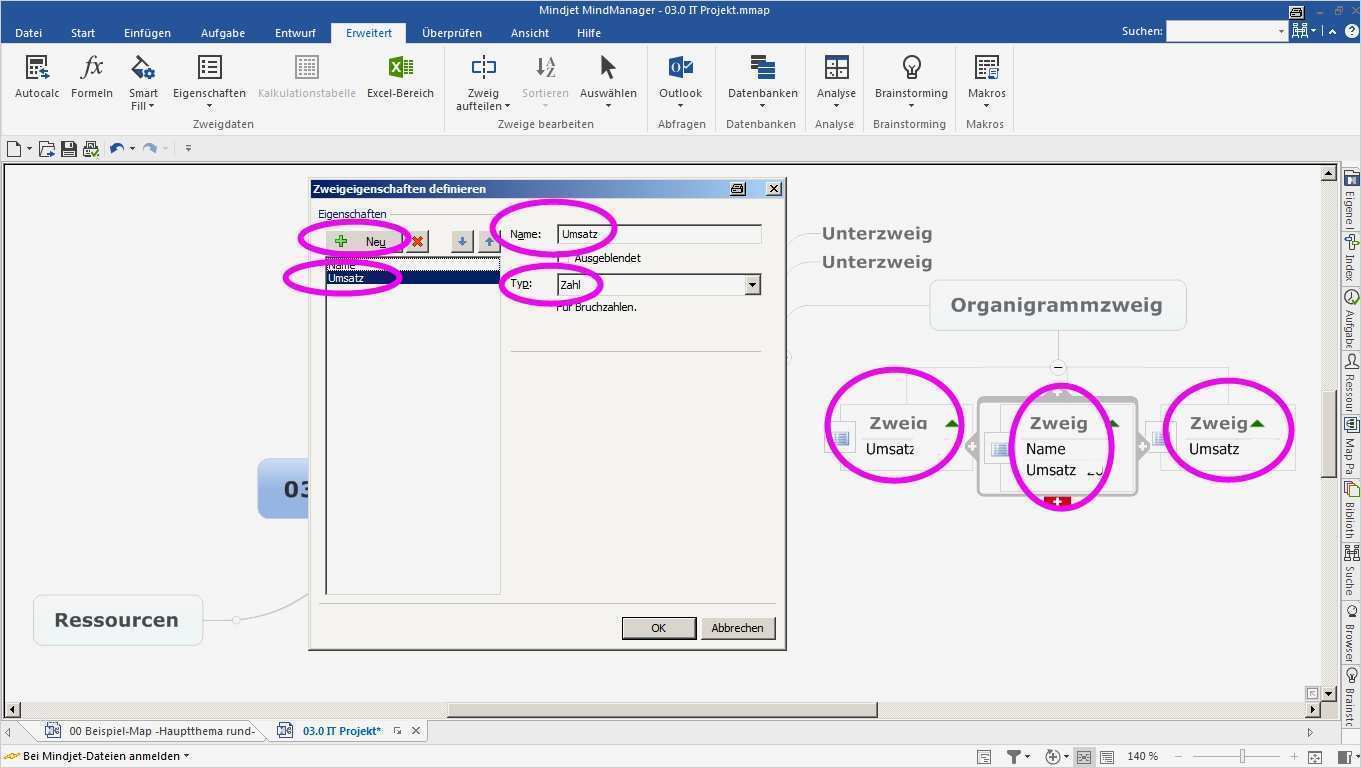The width and height of the screenshot is (1361, 768).
Task: Select the Ressourcen topic on the map
Action: [117, 620]
